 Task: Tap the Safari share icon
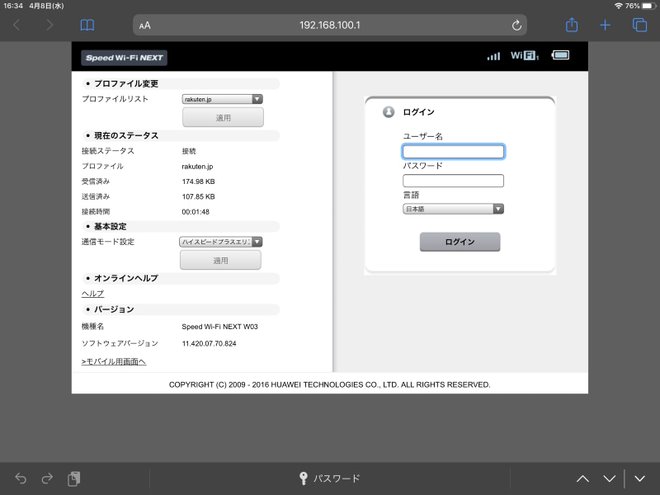571,25
